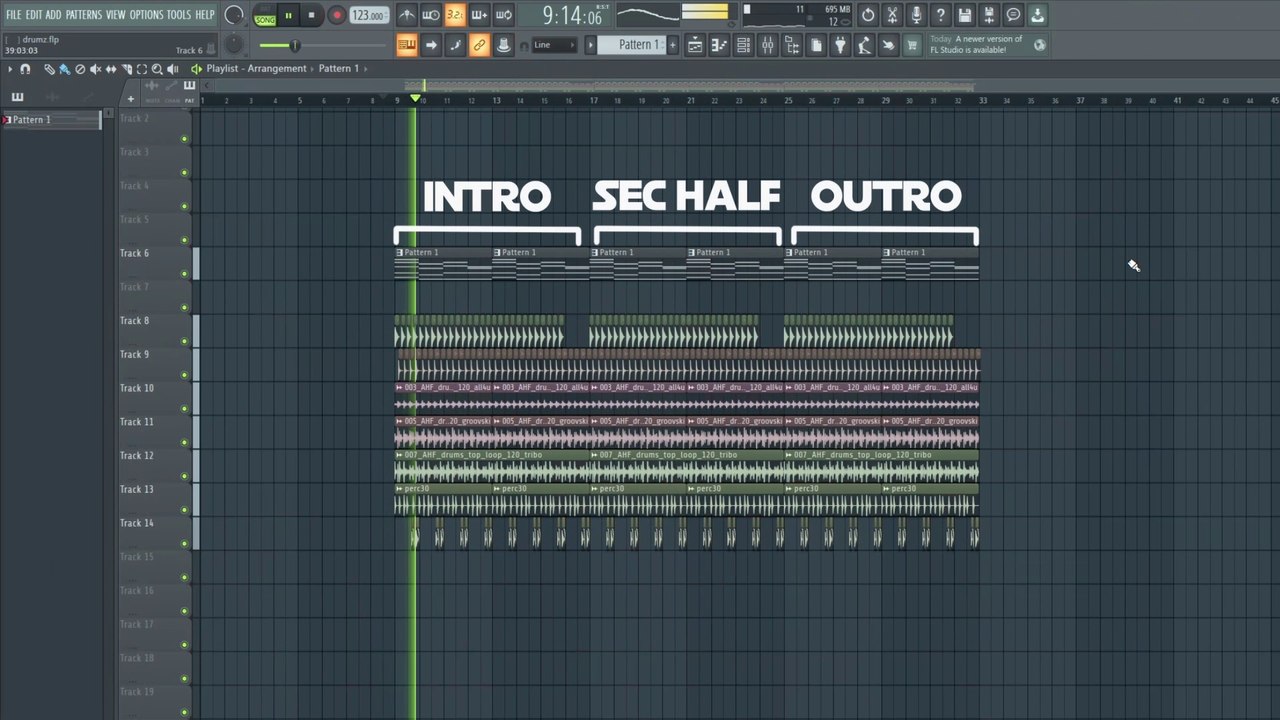Viewport: 1280px width, 720px height.
Task: Select the Slice tool
Action: (x=126, y=69)
